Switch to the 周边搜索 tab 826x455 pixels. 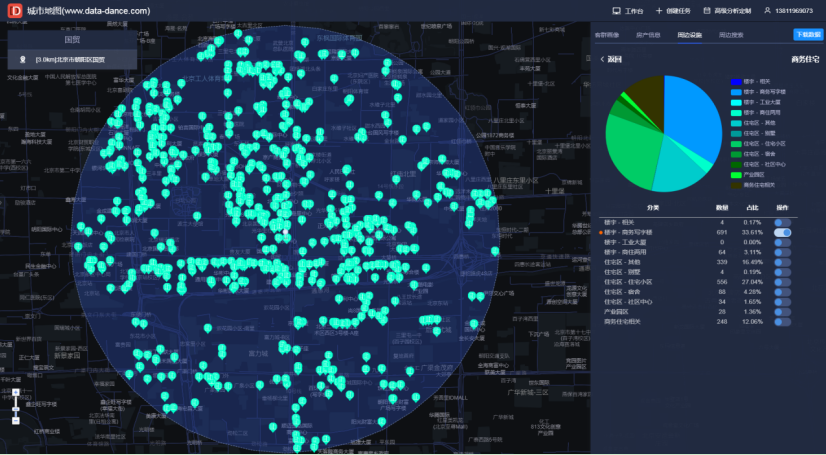point(731,35)
